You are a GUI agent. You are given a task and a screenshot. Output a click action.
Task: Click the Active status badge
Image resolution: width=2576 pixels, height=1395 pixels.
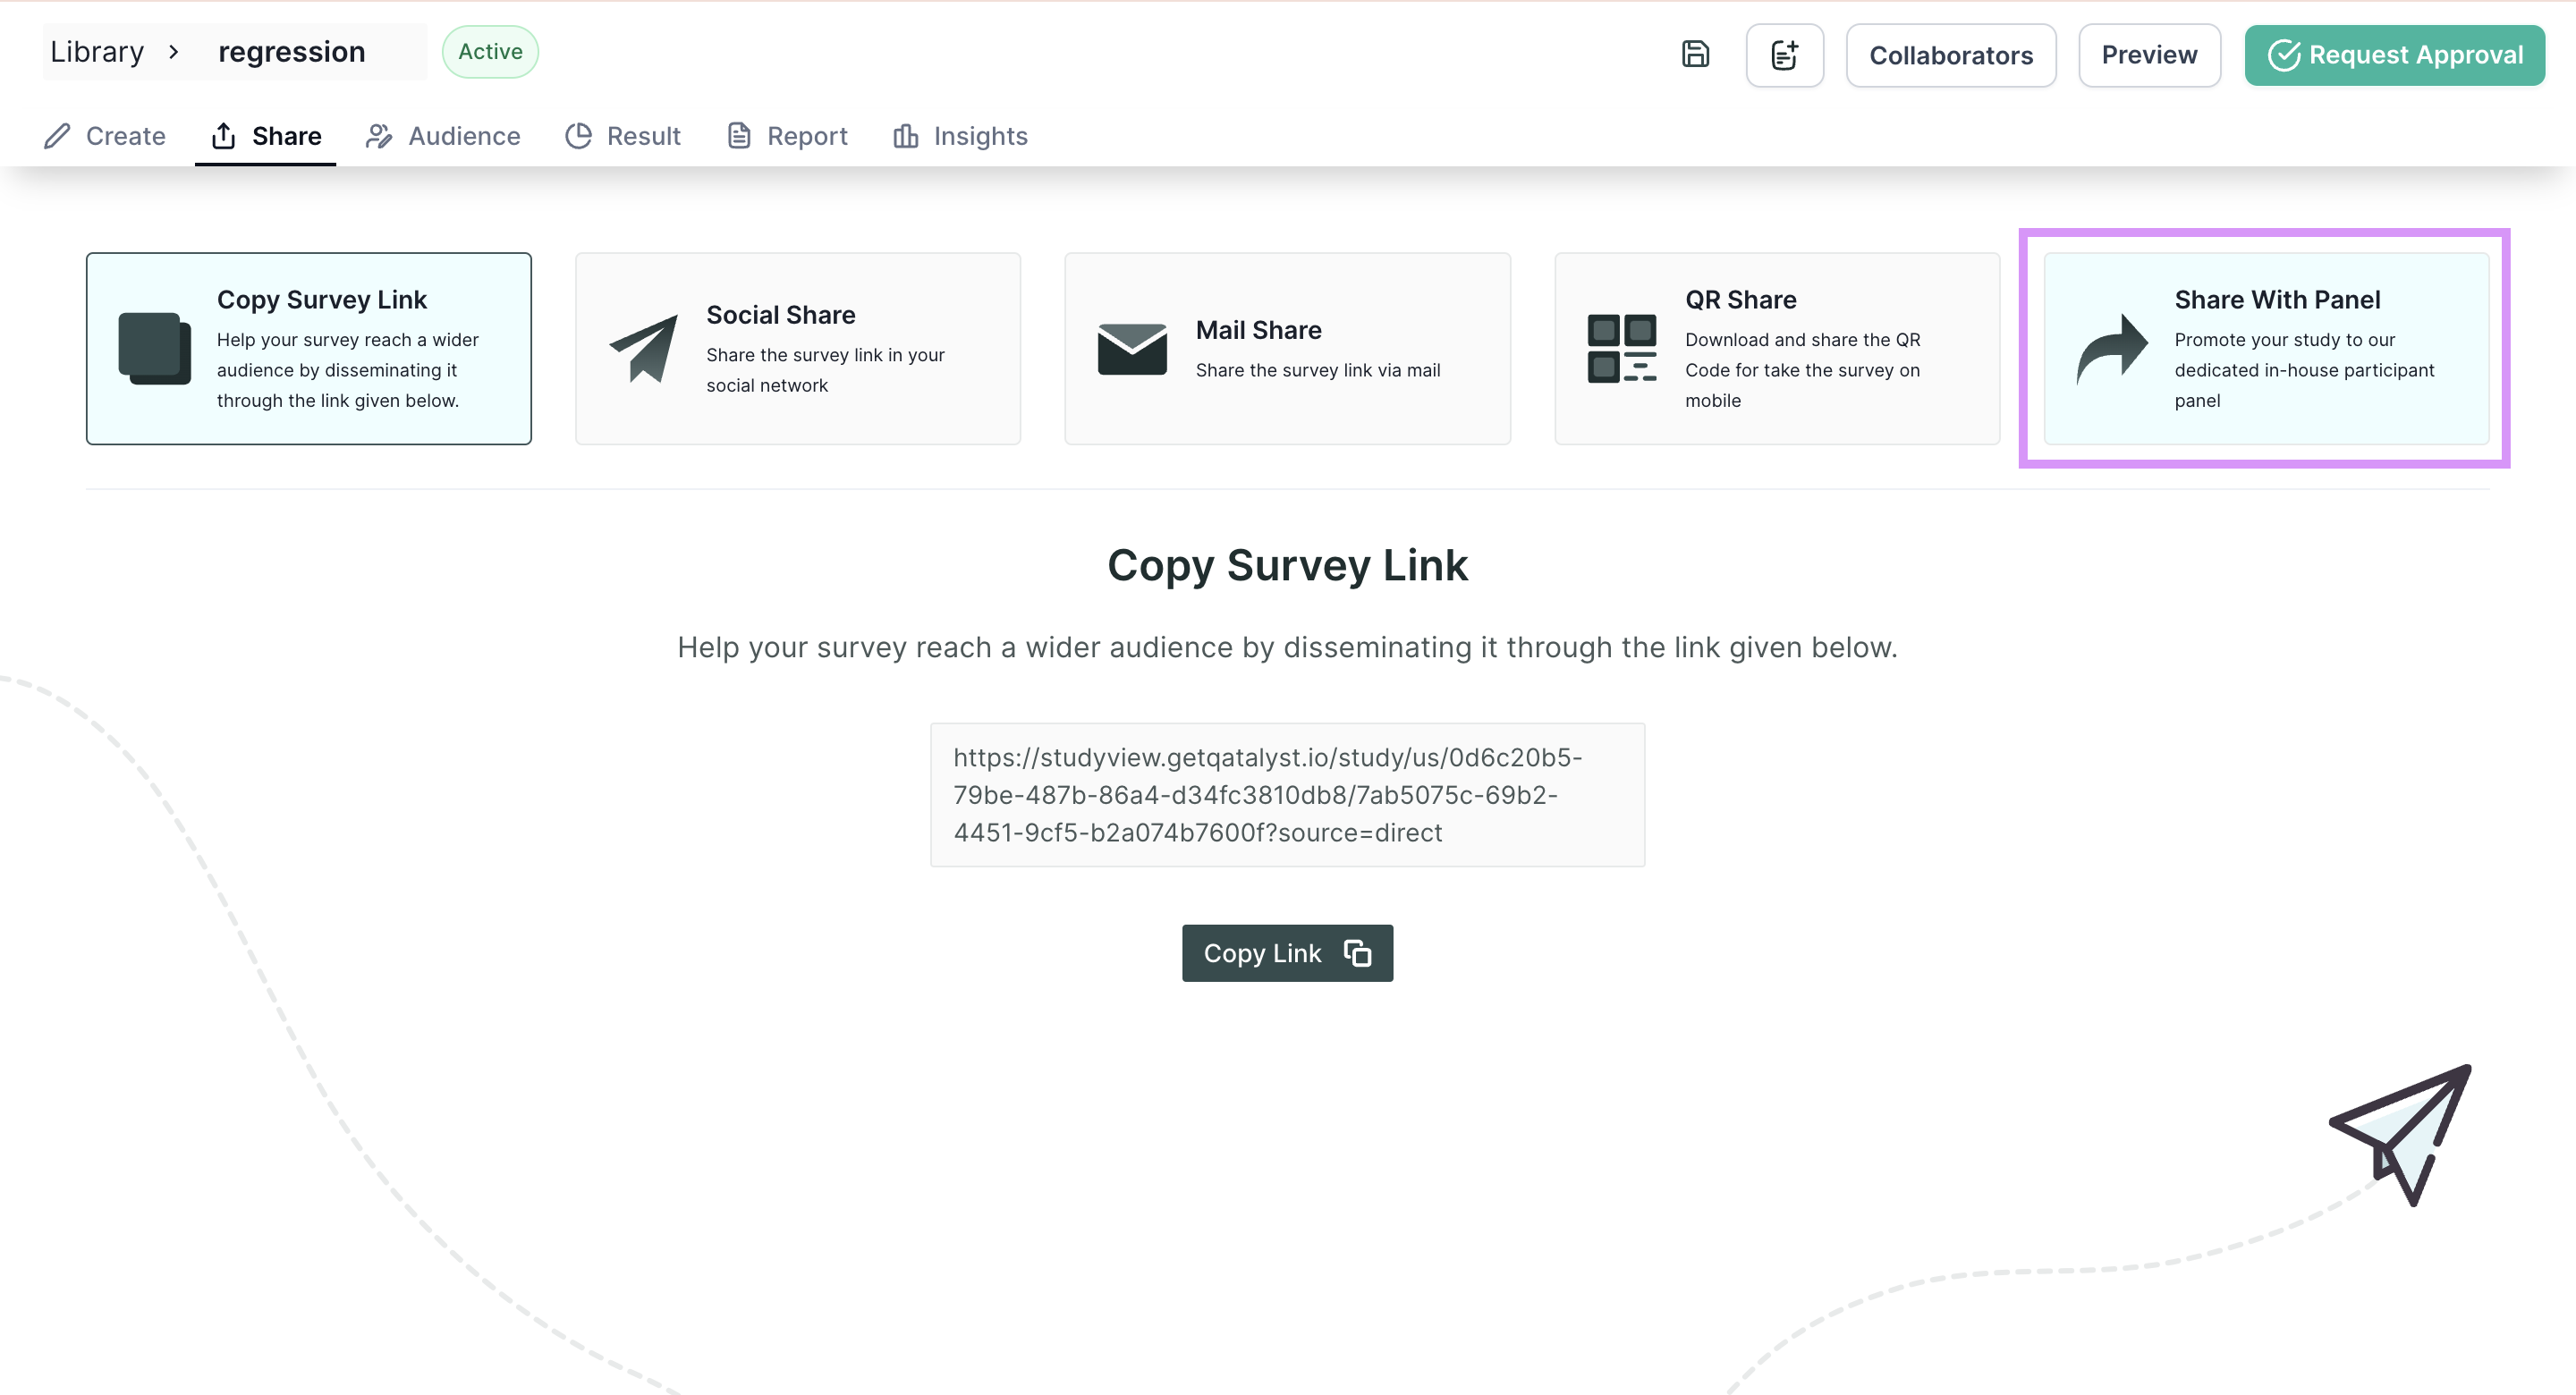tap(490, 52)
